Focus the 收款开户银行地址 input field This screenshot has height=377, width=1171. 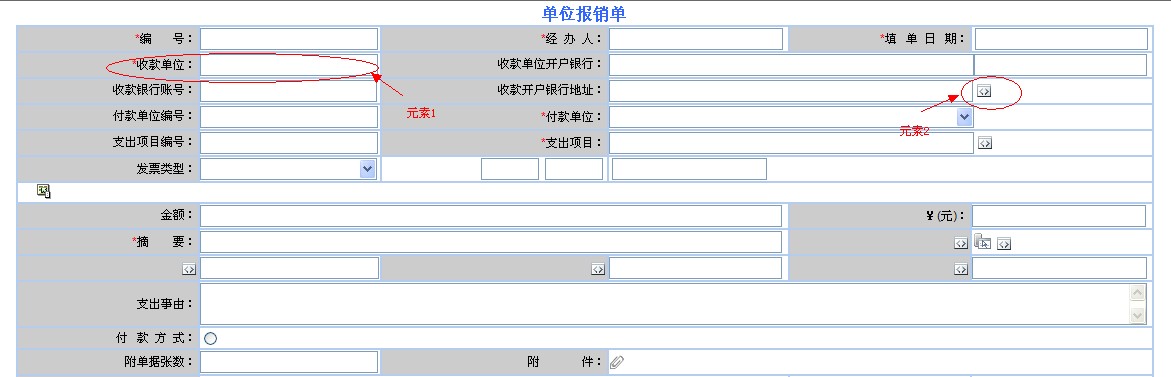[x=792, y=91]
